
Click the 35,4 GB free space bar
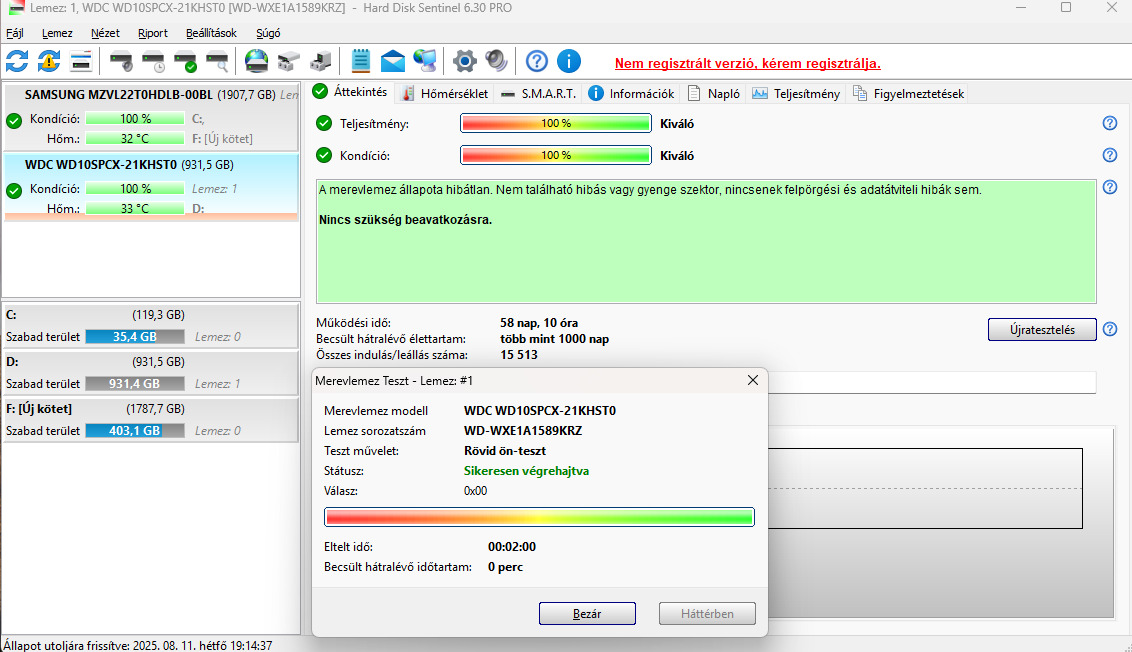pos(135,336)
